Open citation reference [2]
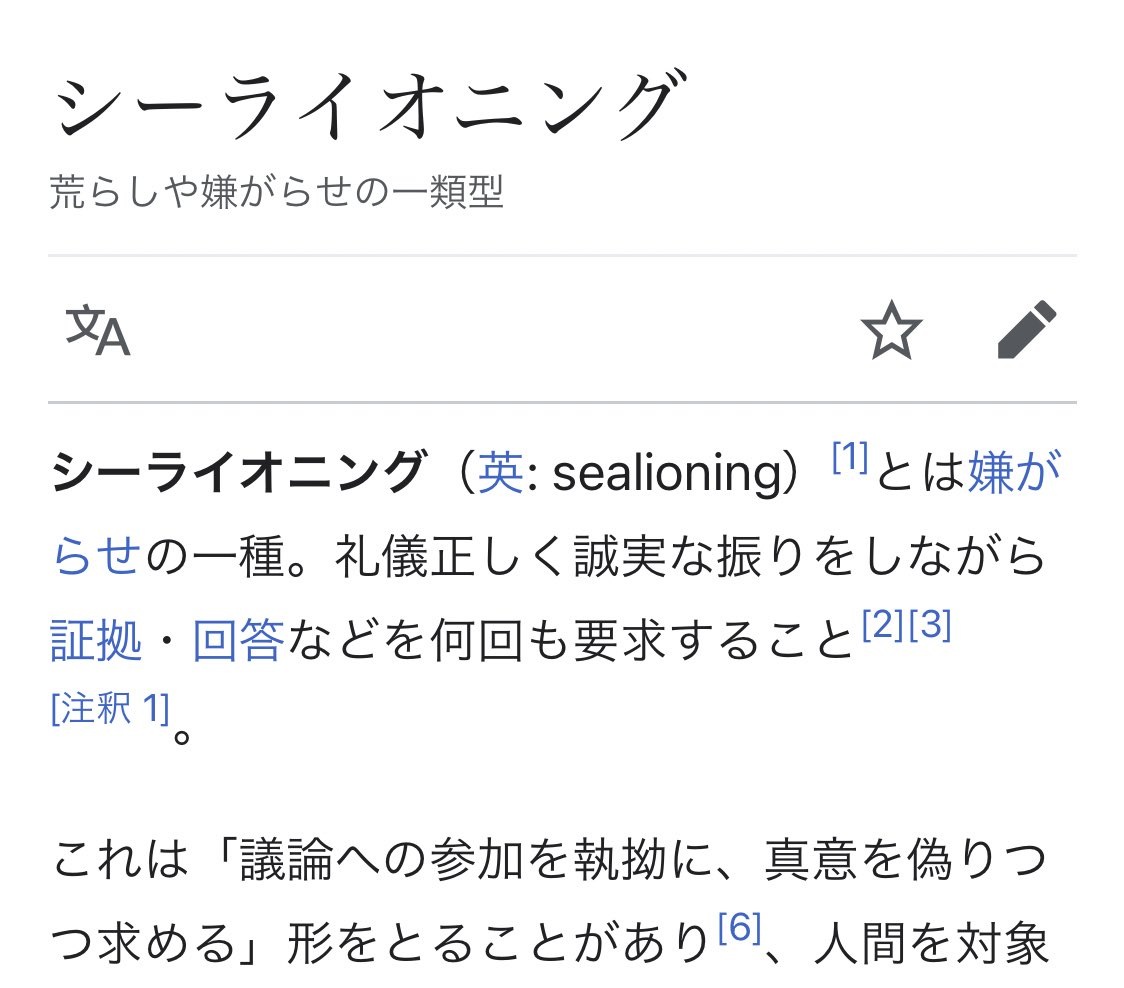 coord(882,624)
